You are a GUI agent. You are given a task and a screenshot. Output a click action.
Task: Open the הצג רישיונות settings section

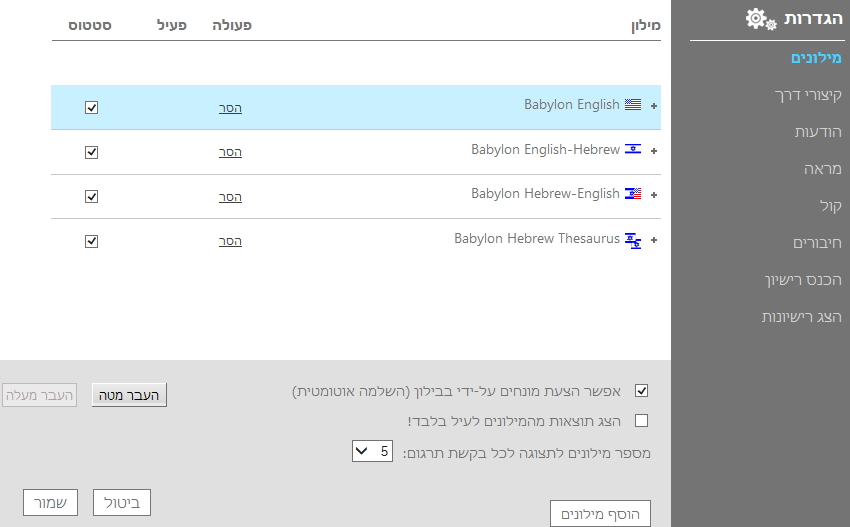(802, 317)
